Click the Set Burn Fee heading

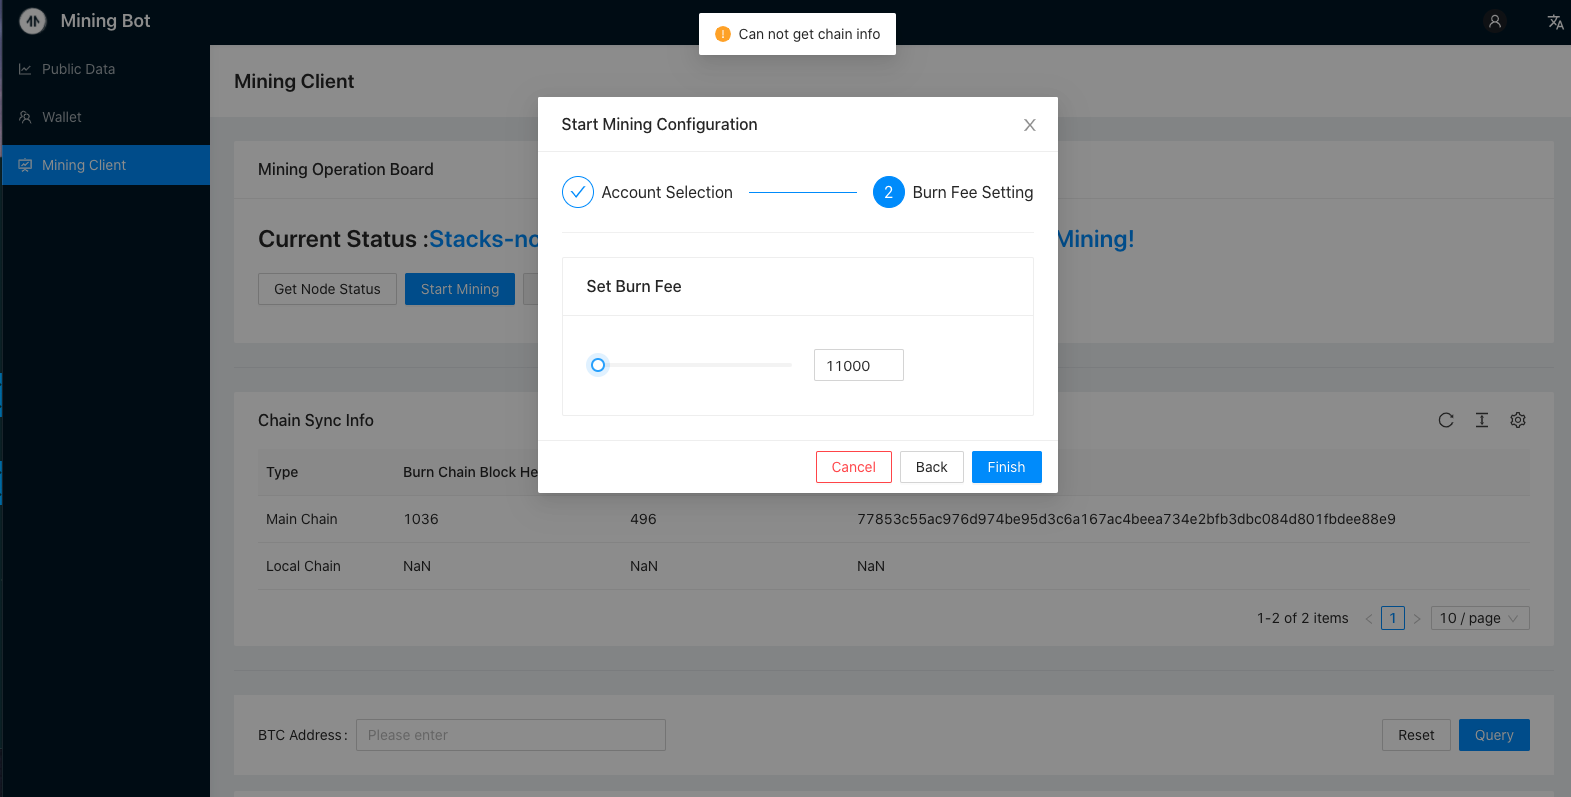tap(634, 286)
